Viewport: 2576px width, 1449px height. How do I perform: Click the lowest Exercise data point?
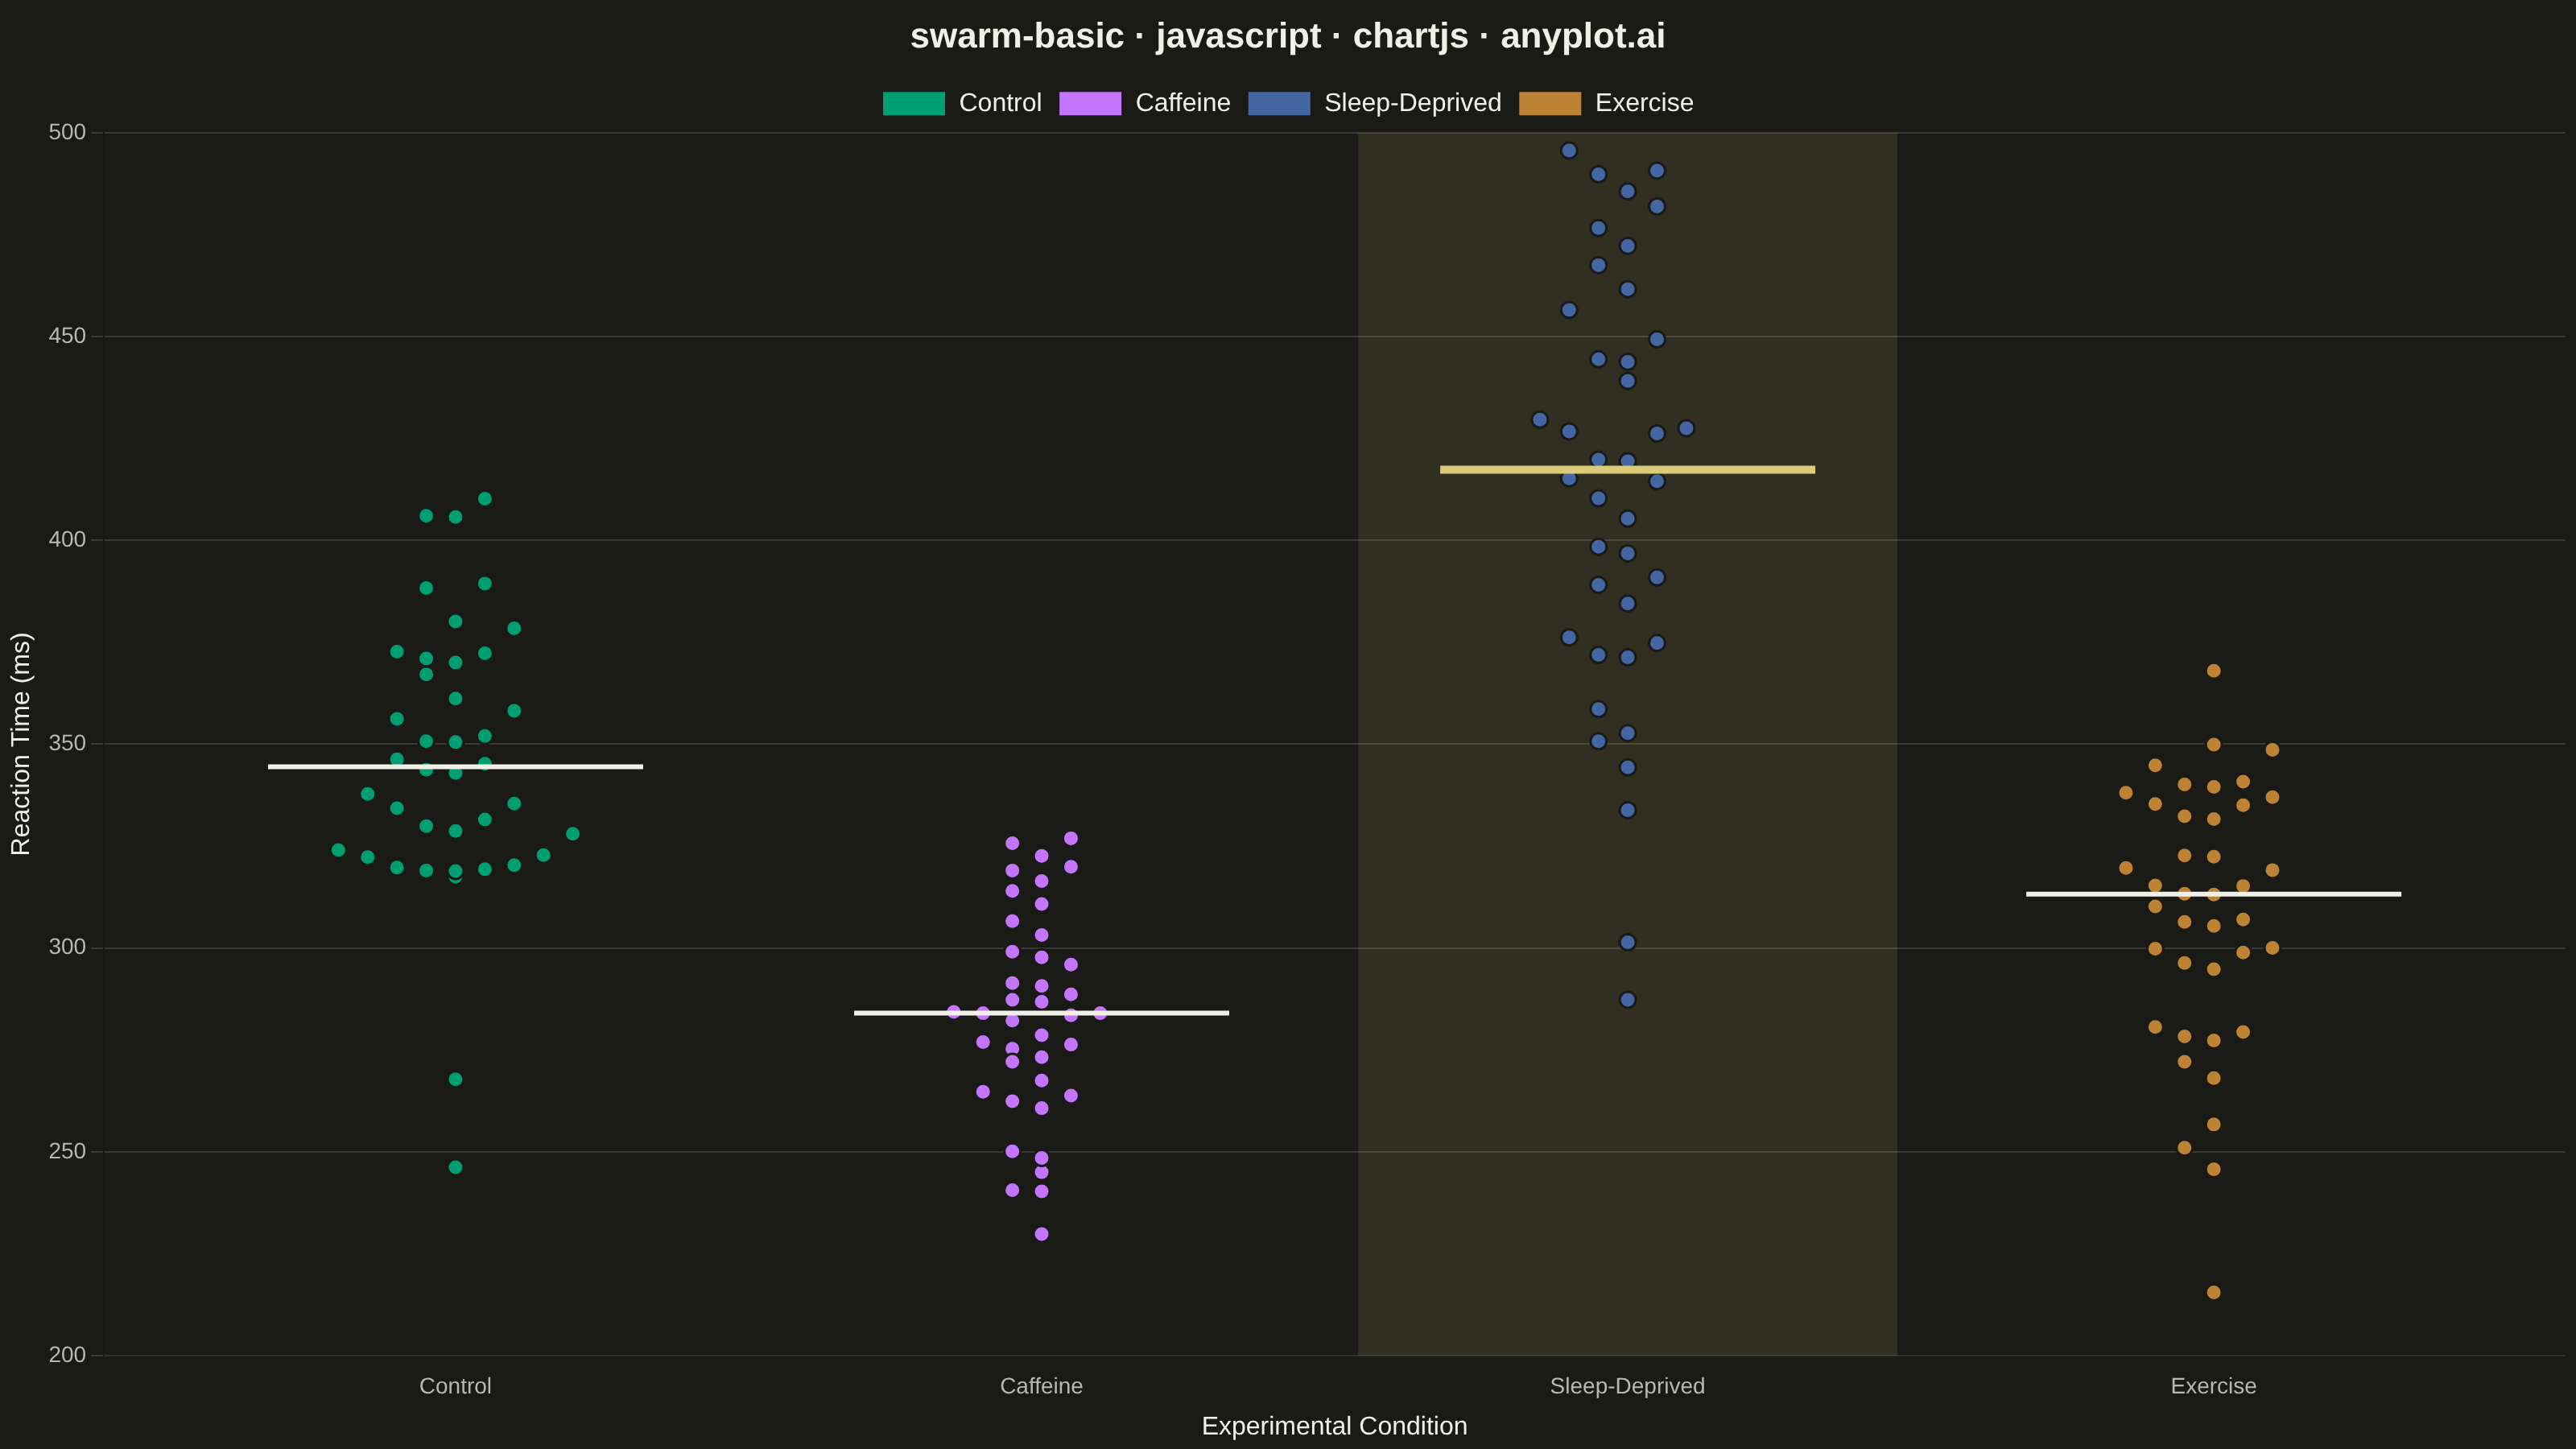click(2213, 1292)
